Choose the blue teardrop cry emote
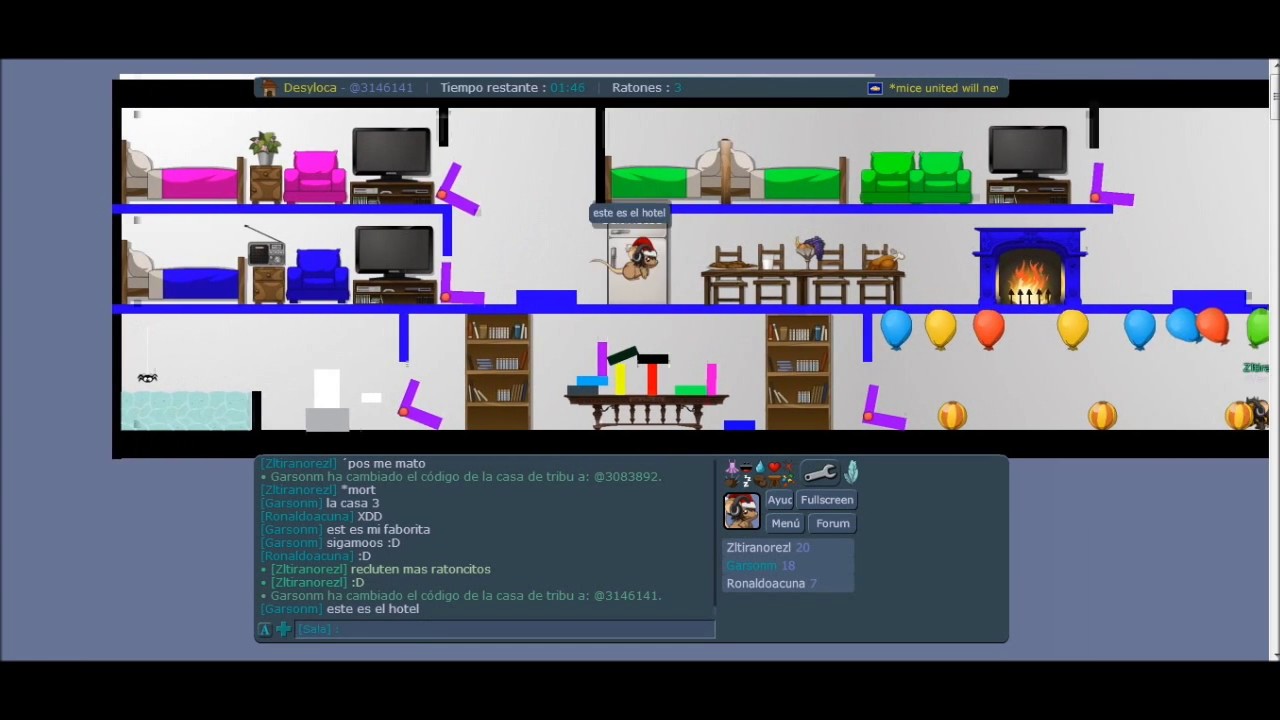Viewport: 1280px width, 720px height. (760, 467)
